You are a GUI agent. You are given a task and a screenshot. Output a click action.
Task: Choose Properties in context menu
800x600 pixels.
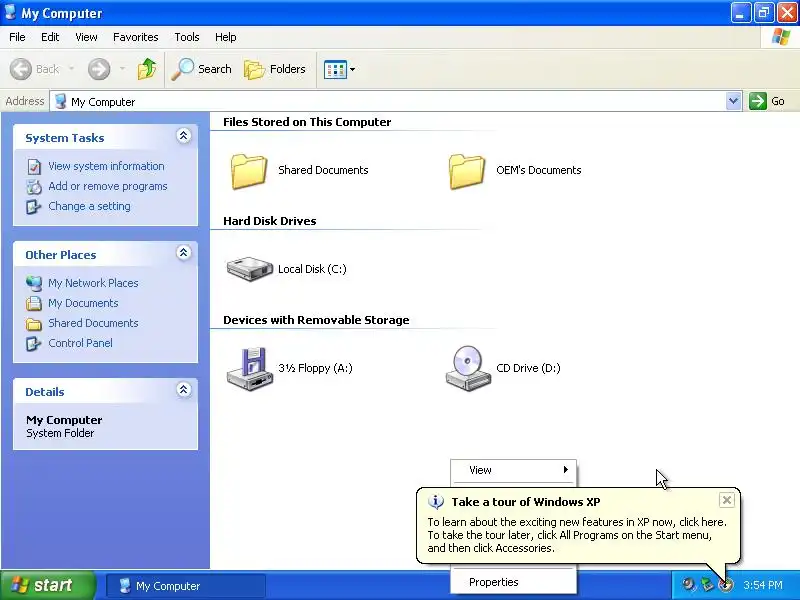coord(513,582)
